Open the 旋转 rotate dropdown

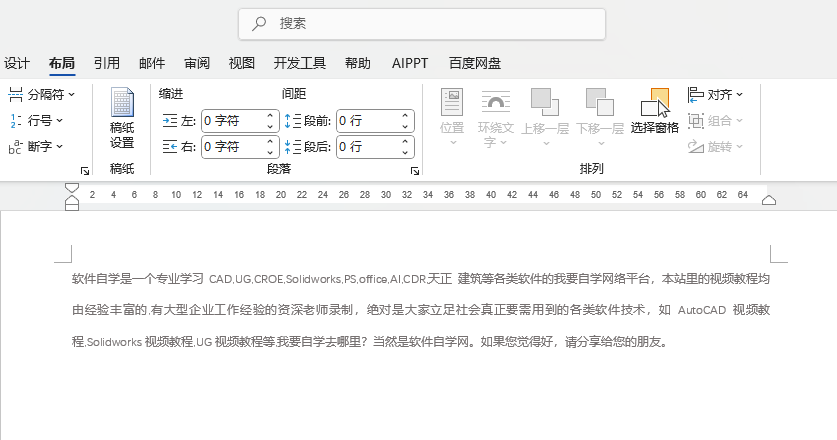click(x=715, y=146)
